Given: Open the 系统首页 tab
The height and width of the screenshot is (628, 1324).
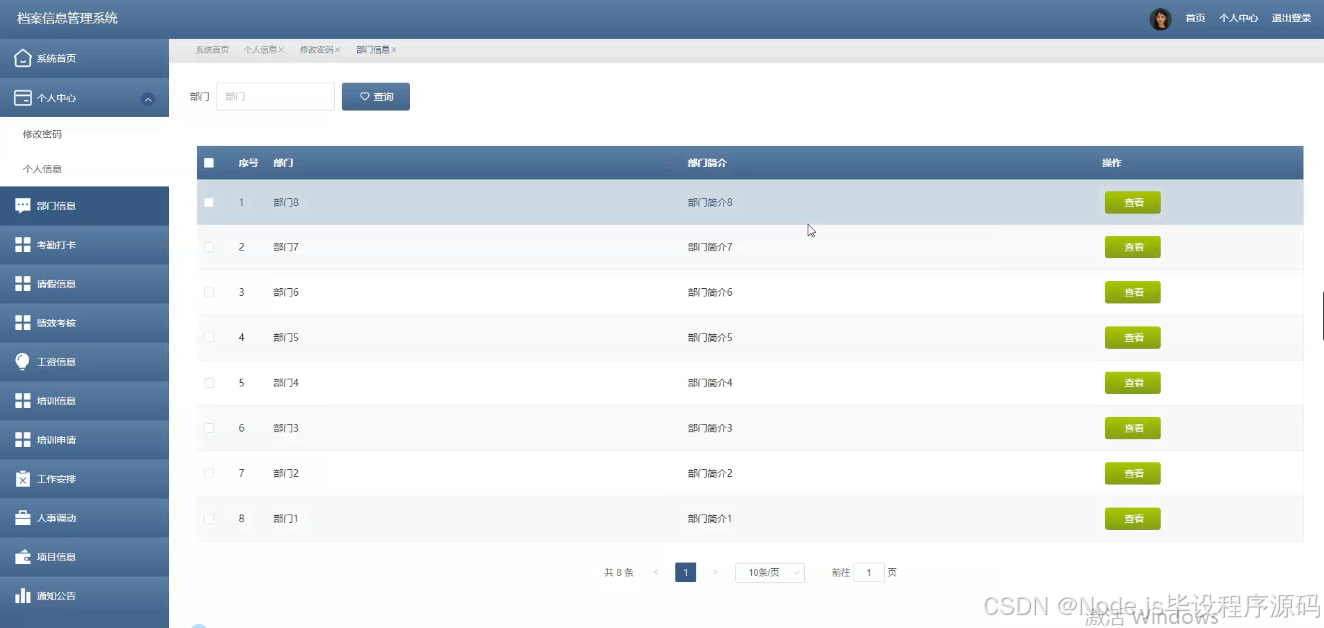Looking at the screenshot, I should pyautogui.click(x=212, y=50).
